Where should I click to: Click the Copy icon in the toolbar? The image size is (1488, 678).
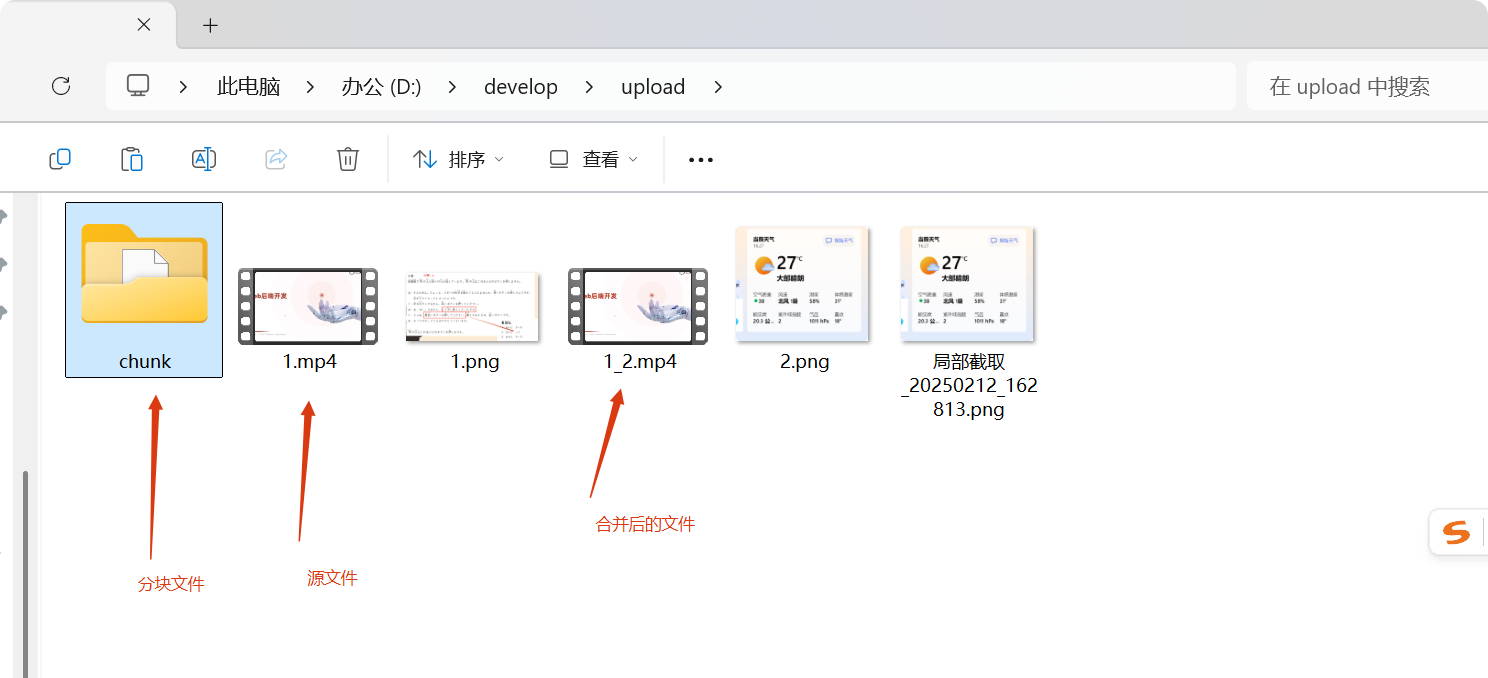pos(60,158)
